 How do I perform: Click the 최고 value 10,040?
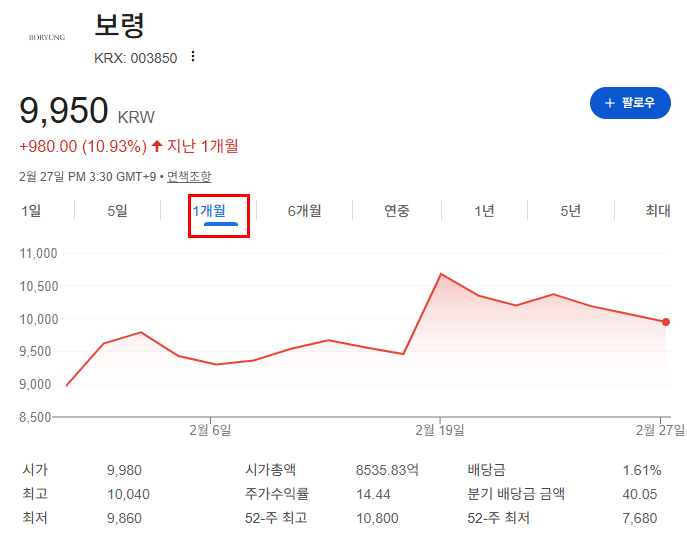[128, 494]
